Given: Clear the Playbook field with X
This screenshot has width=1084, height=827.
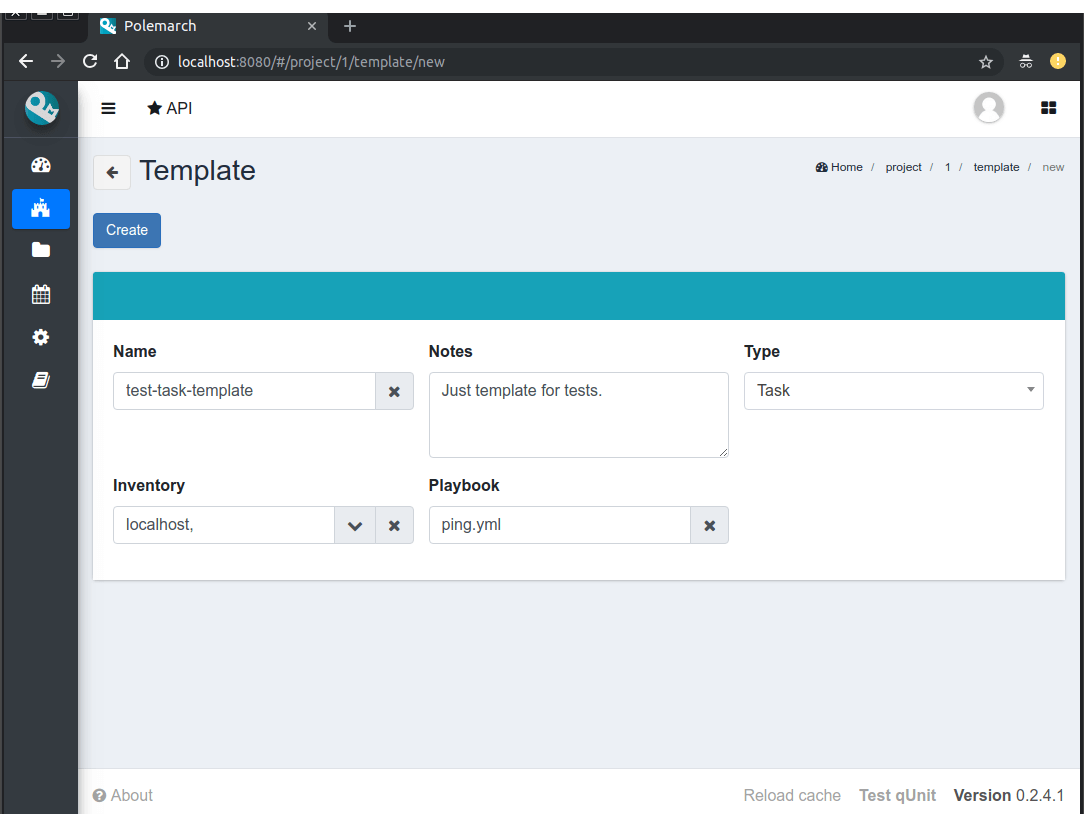Looking at the screenshot, I should [x=709, y=525].
